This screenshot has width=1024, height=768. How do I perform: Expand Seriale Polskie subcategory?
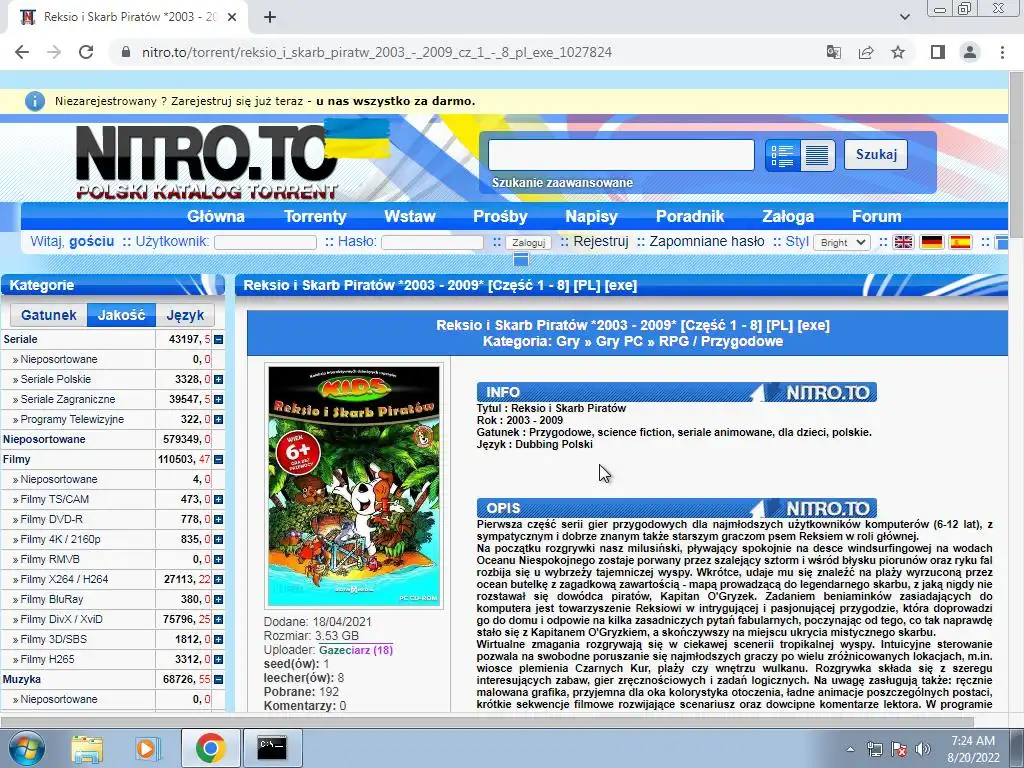pos(218,379)
